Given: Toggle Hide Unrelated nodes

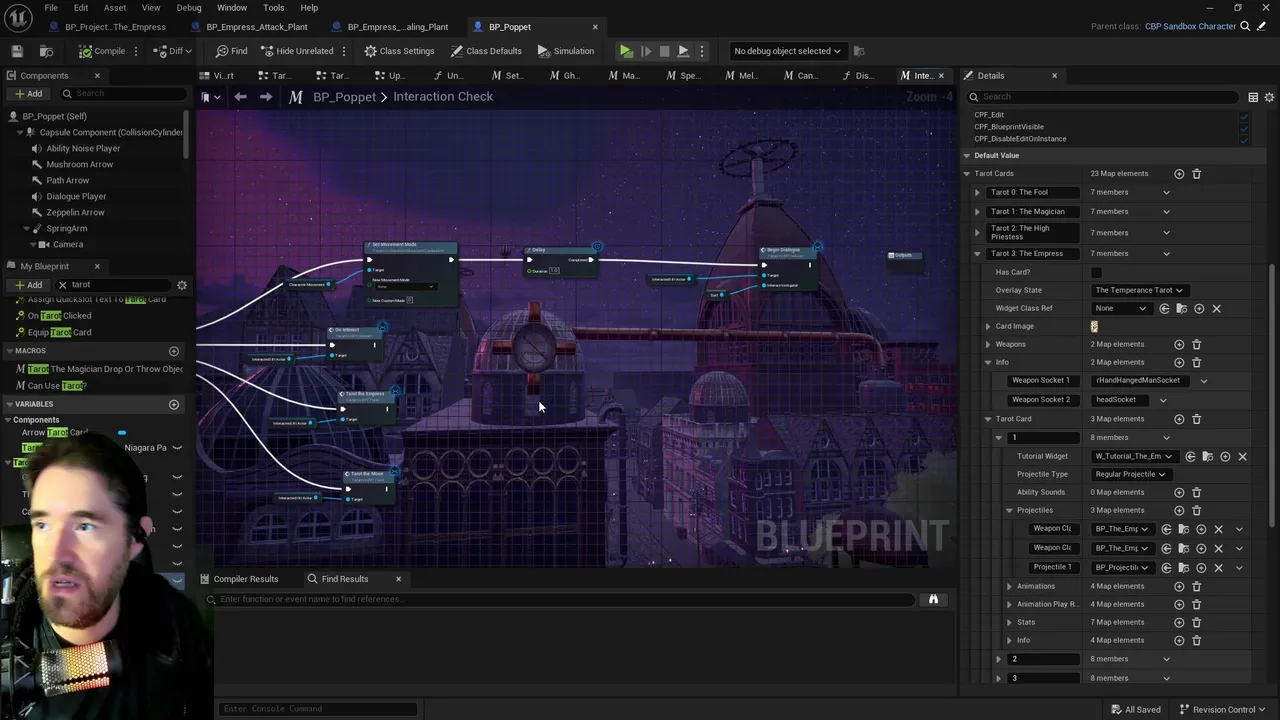Looking at the screenshot, I should pyautogui.click(x=296, y=51).
